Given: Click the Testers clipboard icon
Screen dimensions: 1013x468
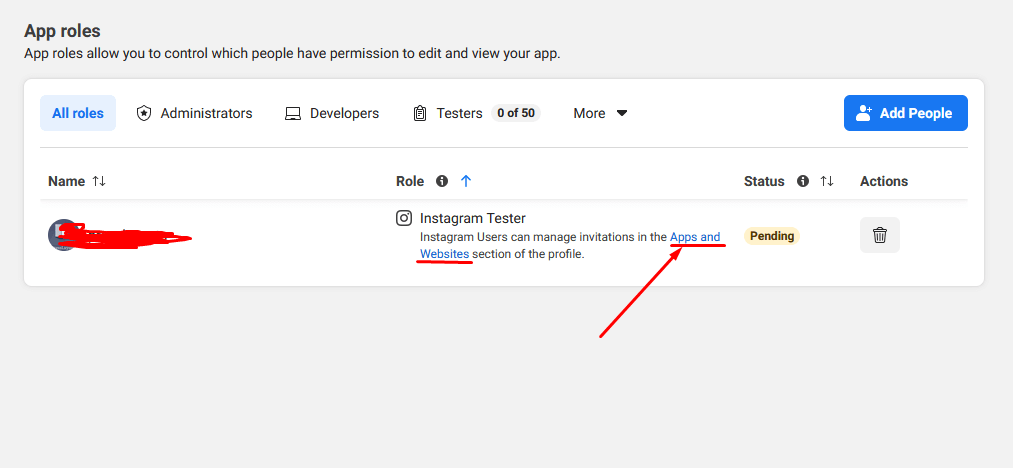Looking at the screenshot, I should click(420, 114).
